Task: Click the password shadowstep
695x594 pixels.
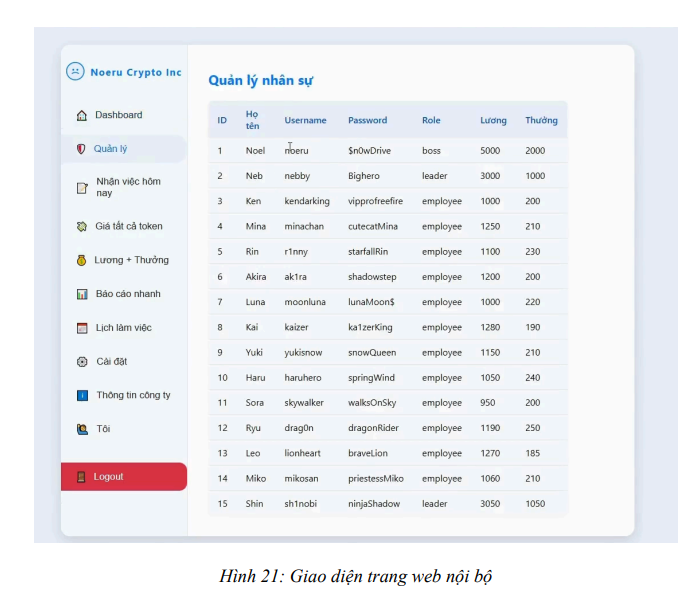Action: [x=372, y=277]
